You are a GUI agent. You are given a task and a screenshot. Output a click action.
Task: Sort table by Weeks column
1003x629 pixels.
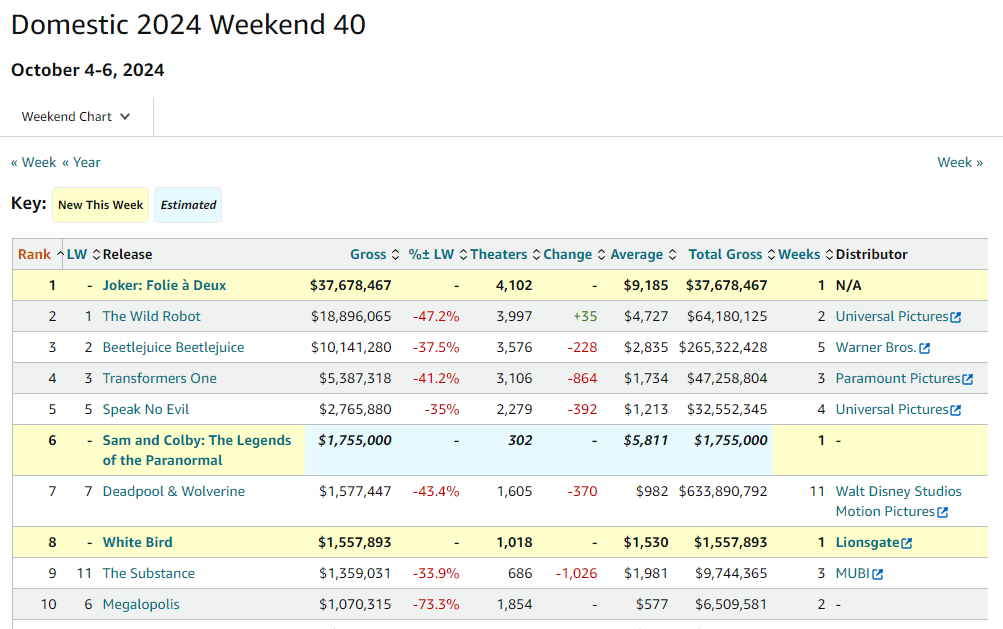click(806, 255)
